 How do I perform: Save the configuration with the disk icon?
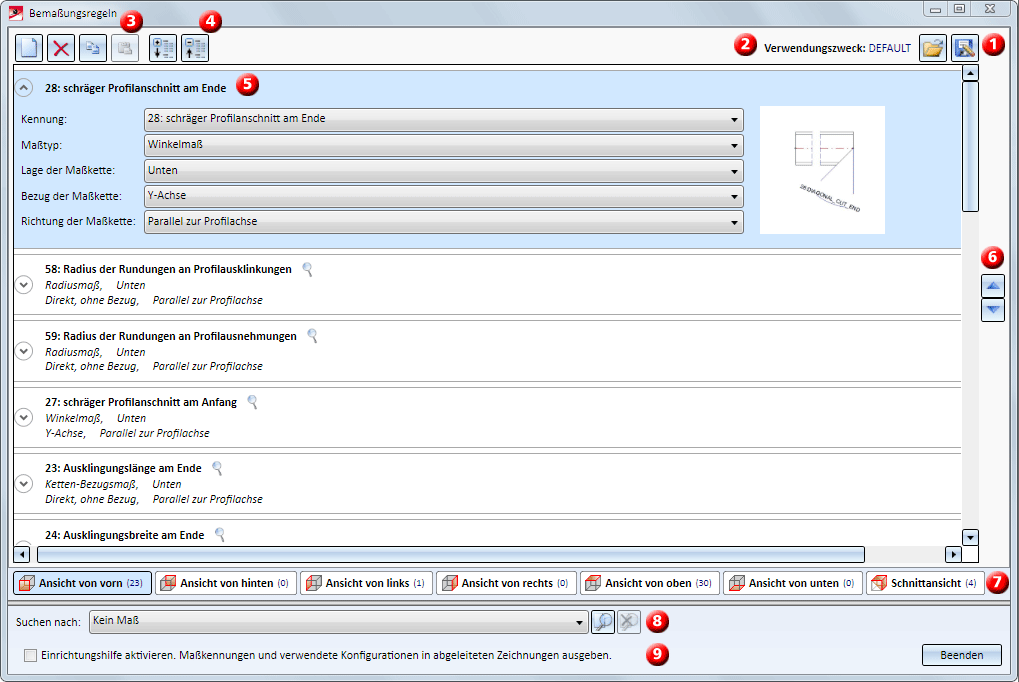tap(965, 48)
